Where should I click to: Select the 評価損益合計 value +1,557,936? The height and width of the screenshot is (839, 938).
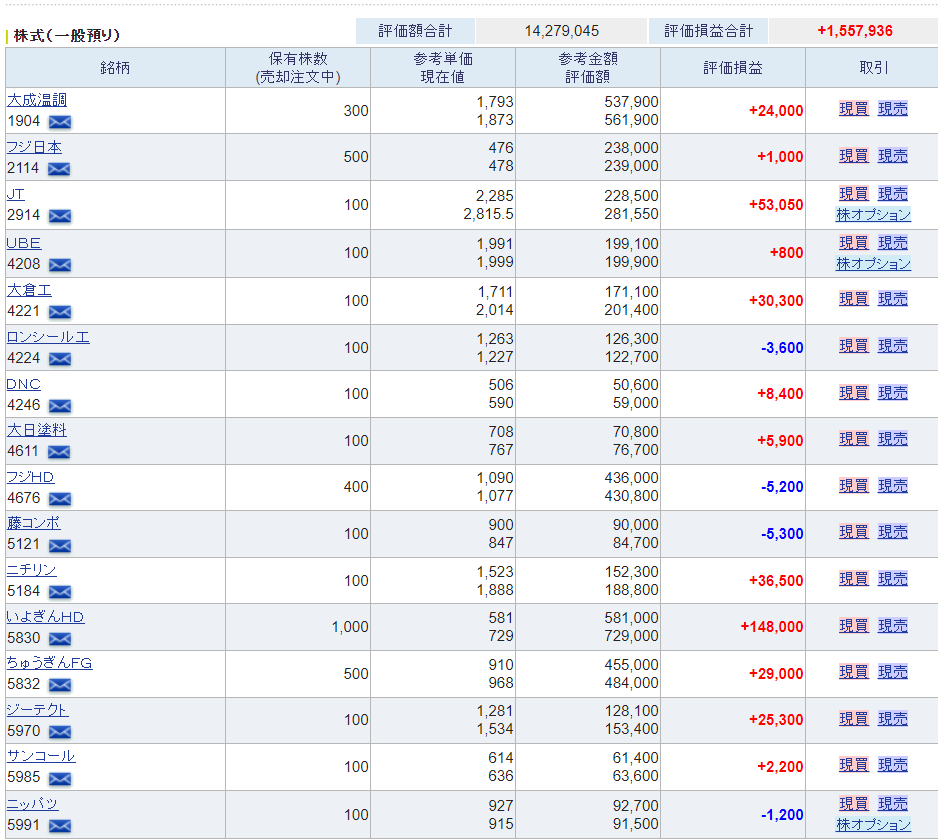pos(855,31)
